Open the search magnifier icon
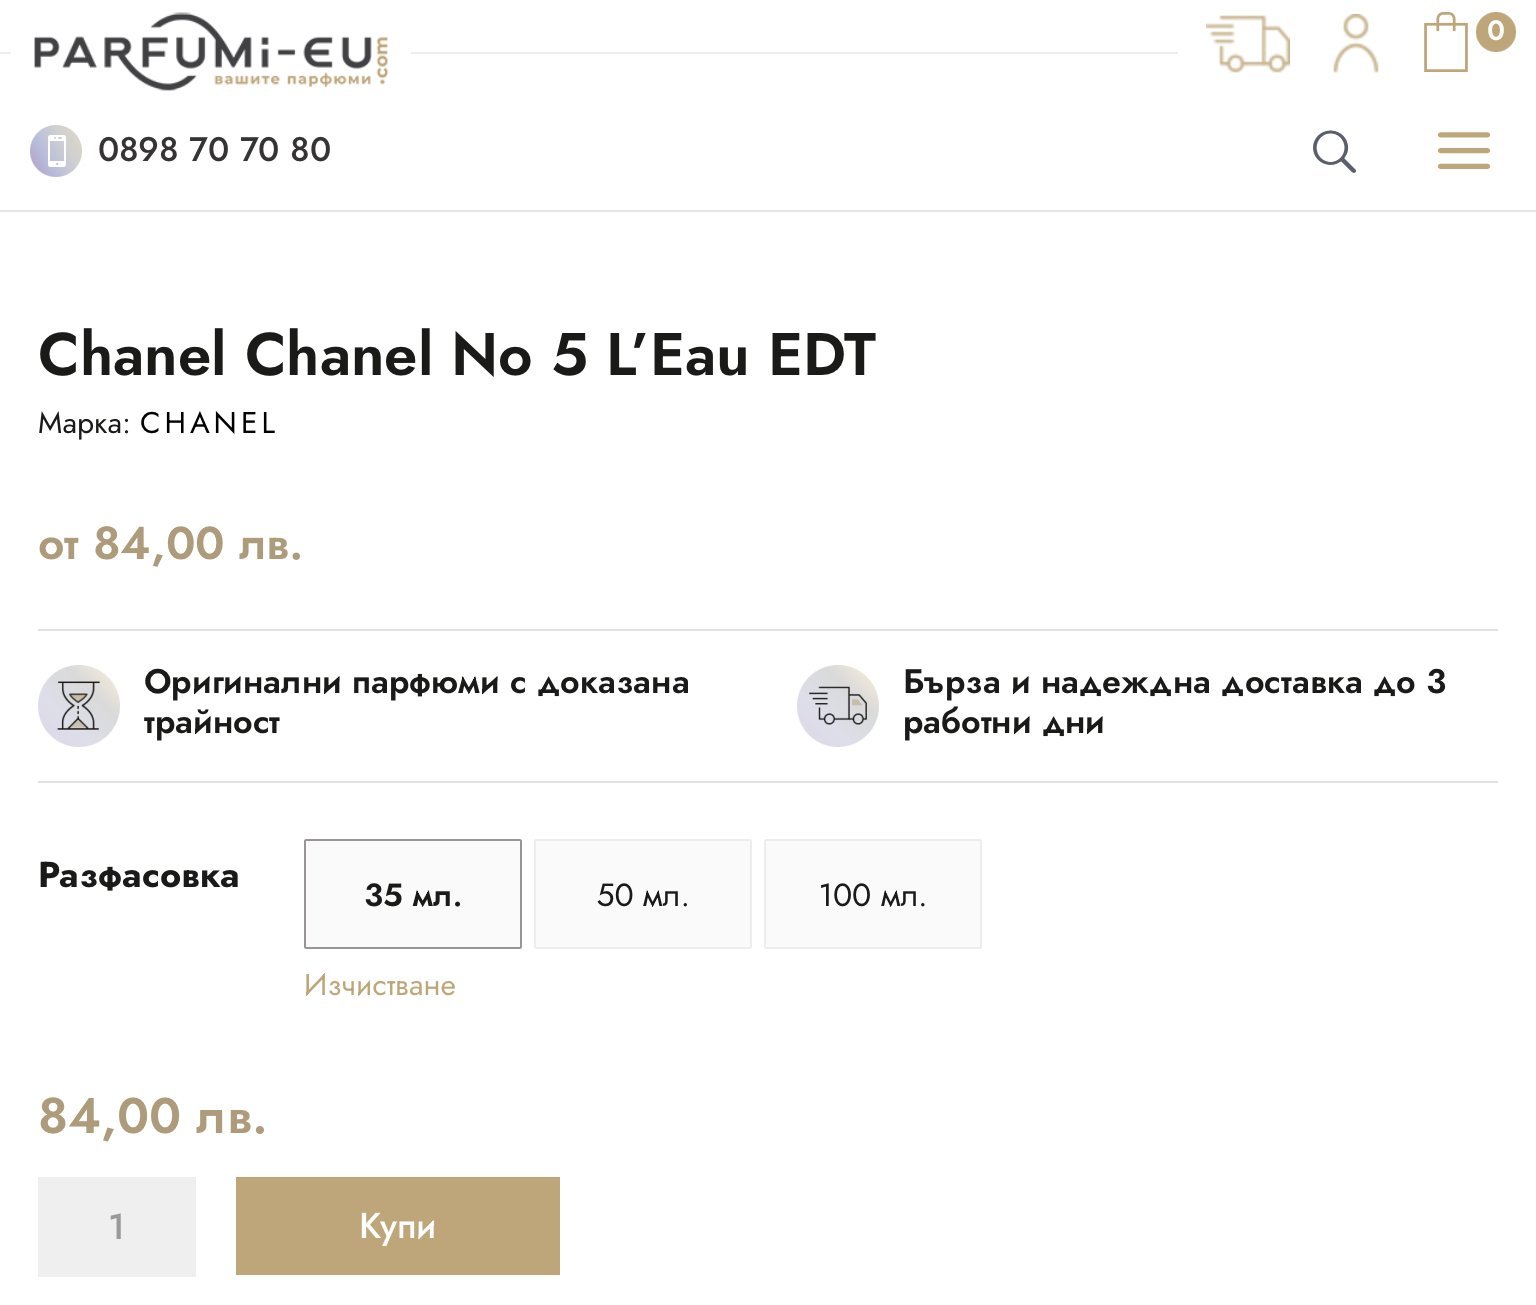Image resolution: width=1536 pixels, height=1305 pixels. [1333, 152]
